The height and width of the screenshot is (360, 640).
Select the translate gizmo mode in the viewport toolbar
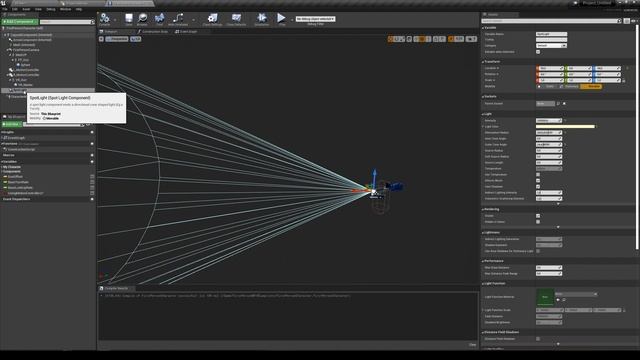(x=391, y=39)
